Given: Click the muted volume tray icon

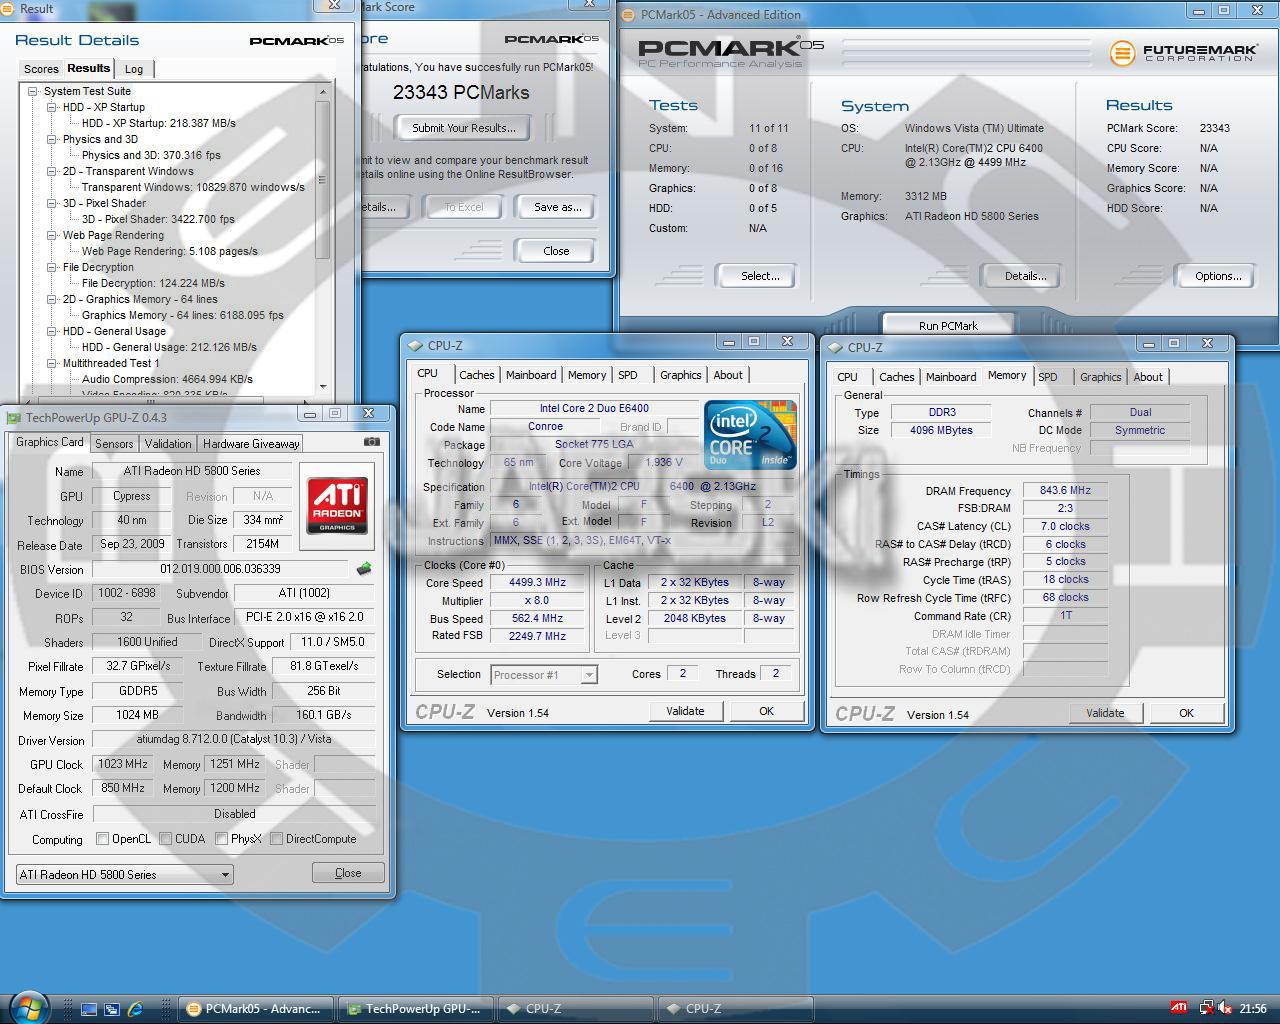Looking at the screenshot, I should click(x=1225, y=1008).
